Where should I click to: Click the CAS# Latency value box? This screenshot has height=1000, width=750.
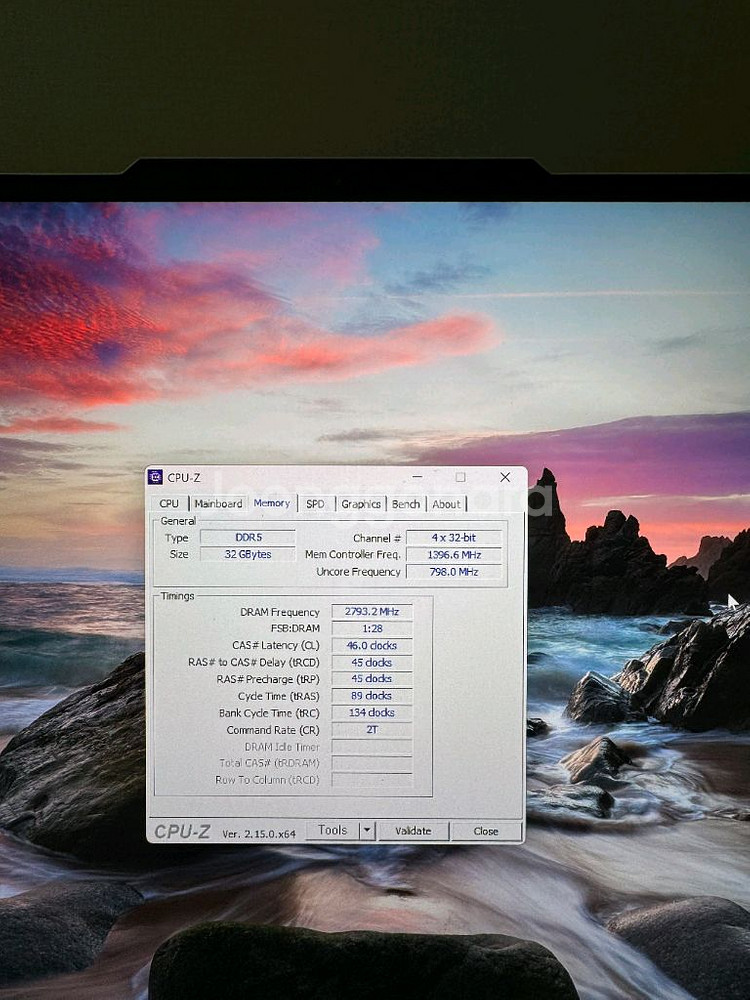pos(371,646)
